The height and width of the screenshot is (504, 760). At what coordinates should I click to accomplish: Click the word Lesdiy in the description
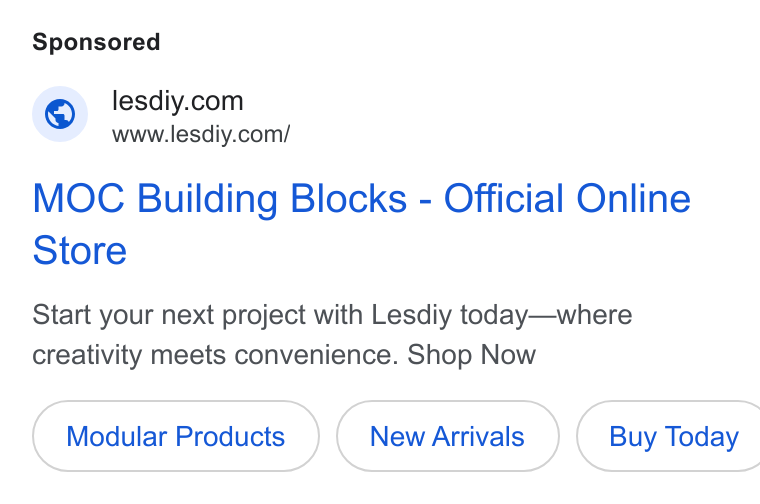pyautogui.click(x=412, y=315)
